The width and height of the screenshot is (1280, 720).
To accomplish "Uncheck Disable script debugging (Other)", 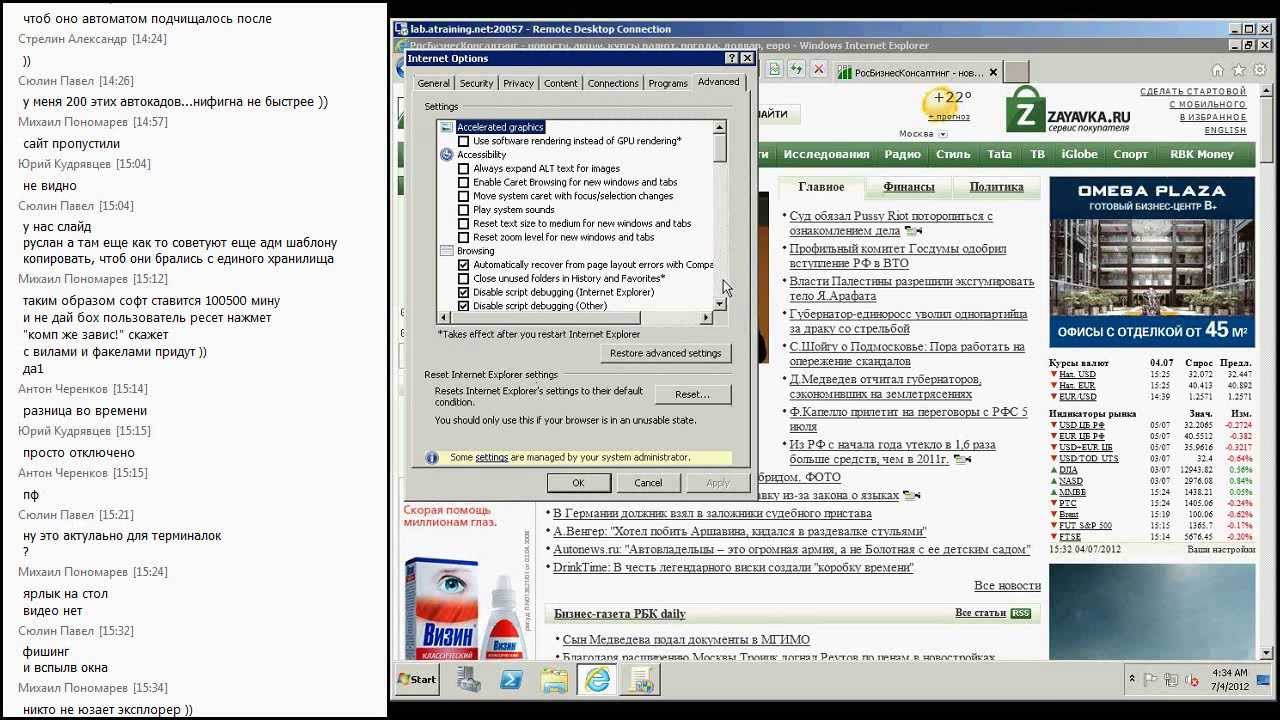I will (463, 307).
